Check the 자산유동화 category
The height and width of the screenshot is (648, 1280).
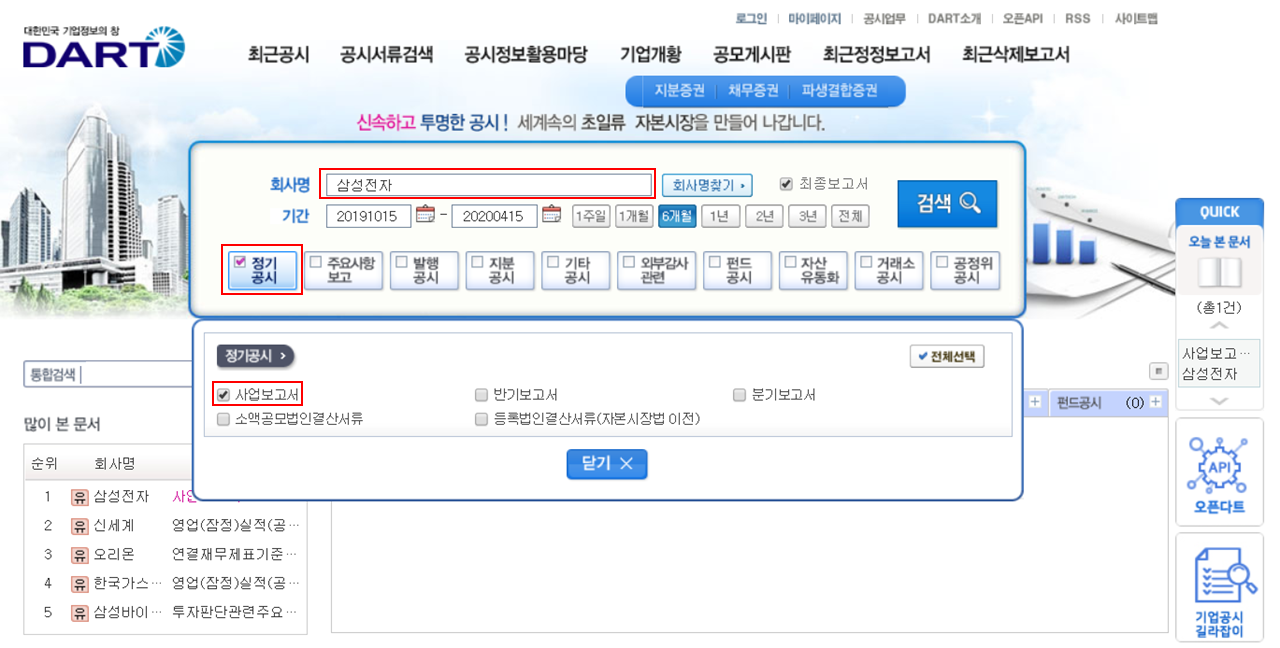pos(792,262)
